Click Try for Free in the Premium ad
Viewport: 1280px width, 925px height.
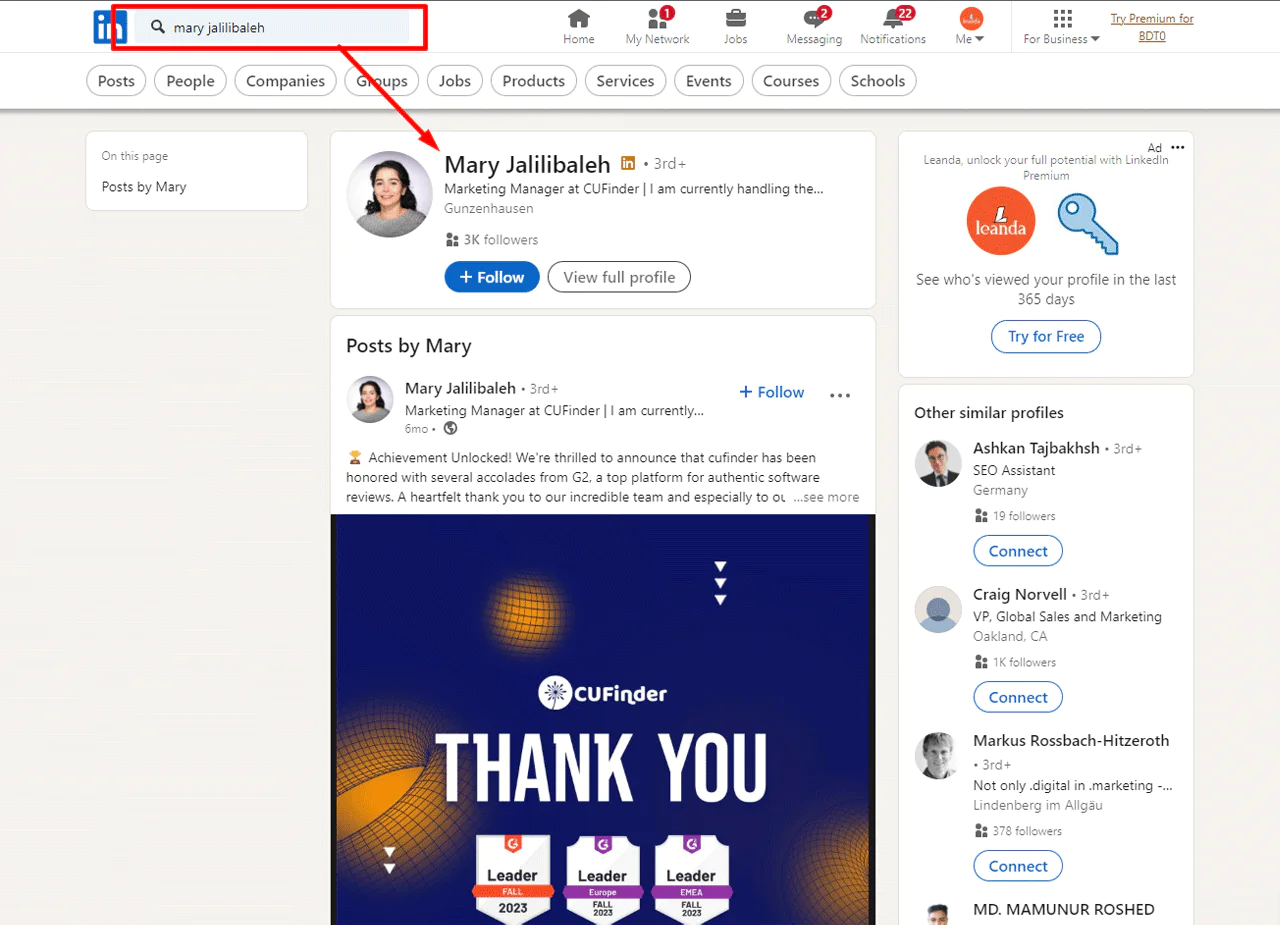pyautogui.click(x=1045, y=336)
